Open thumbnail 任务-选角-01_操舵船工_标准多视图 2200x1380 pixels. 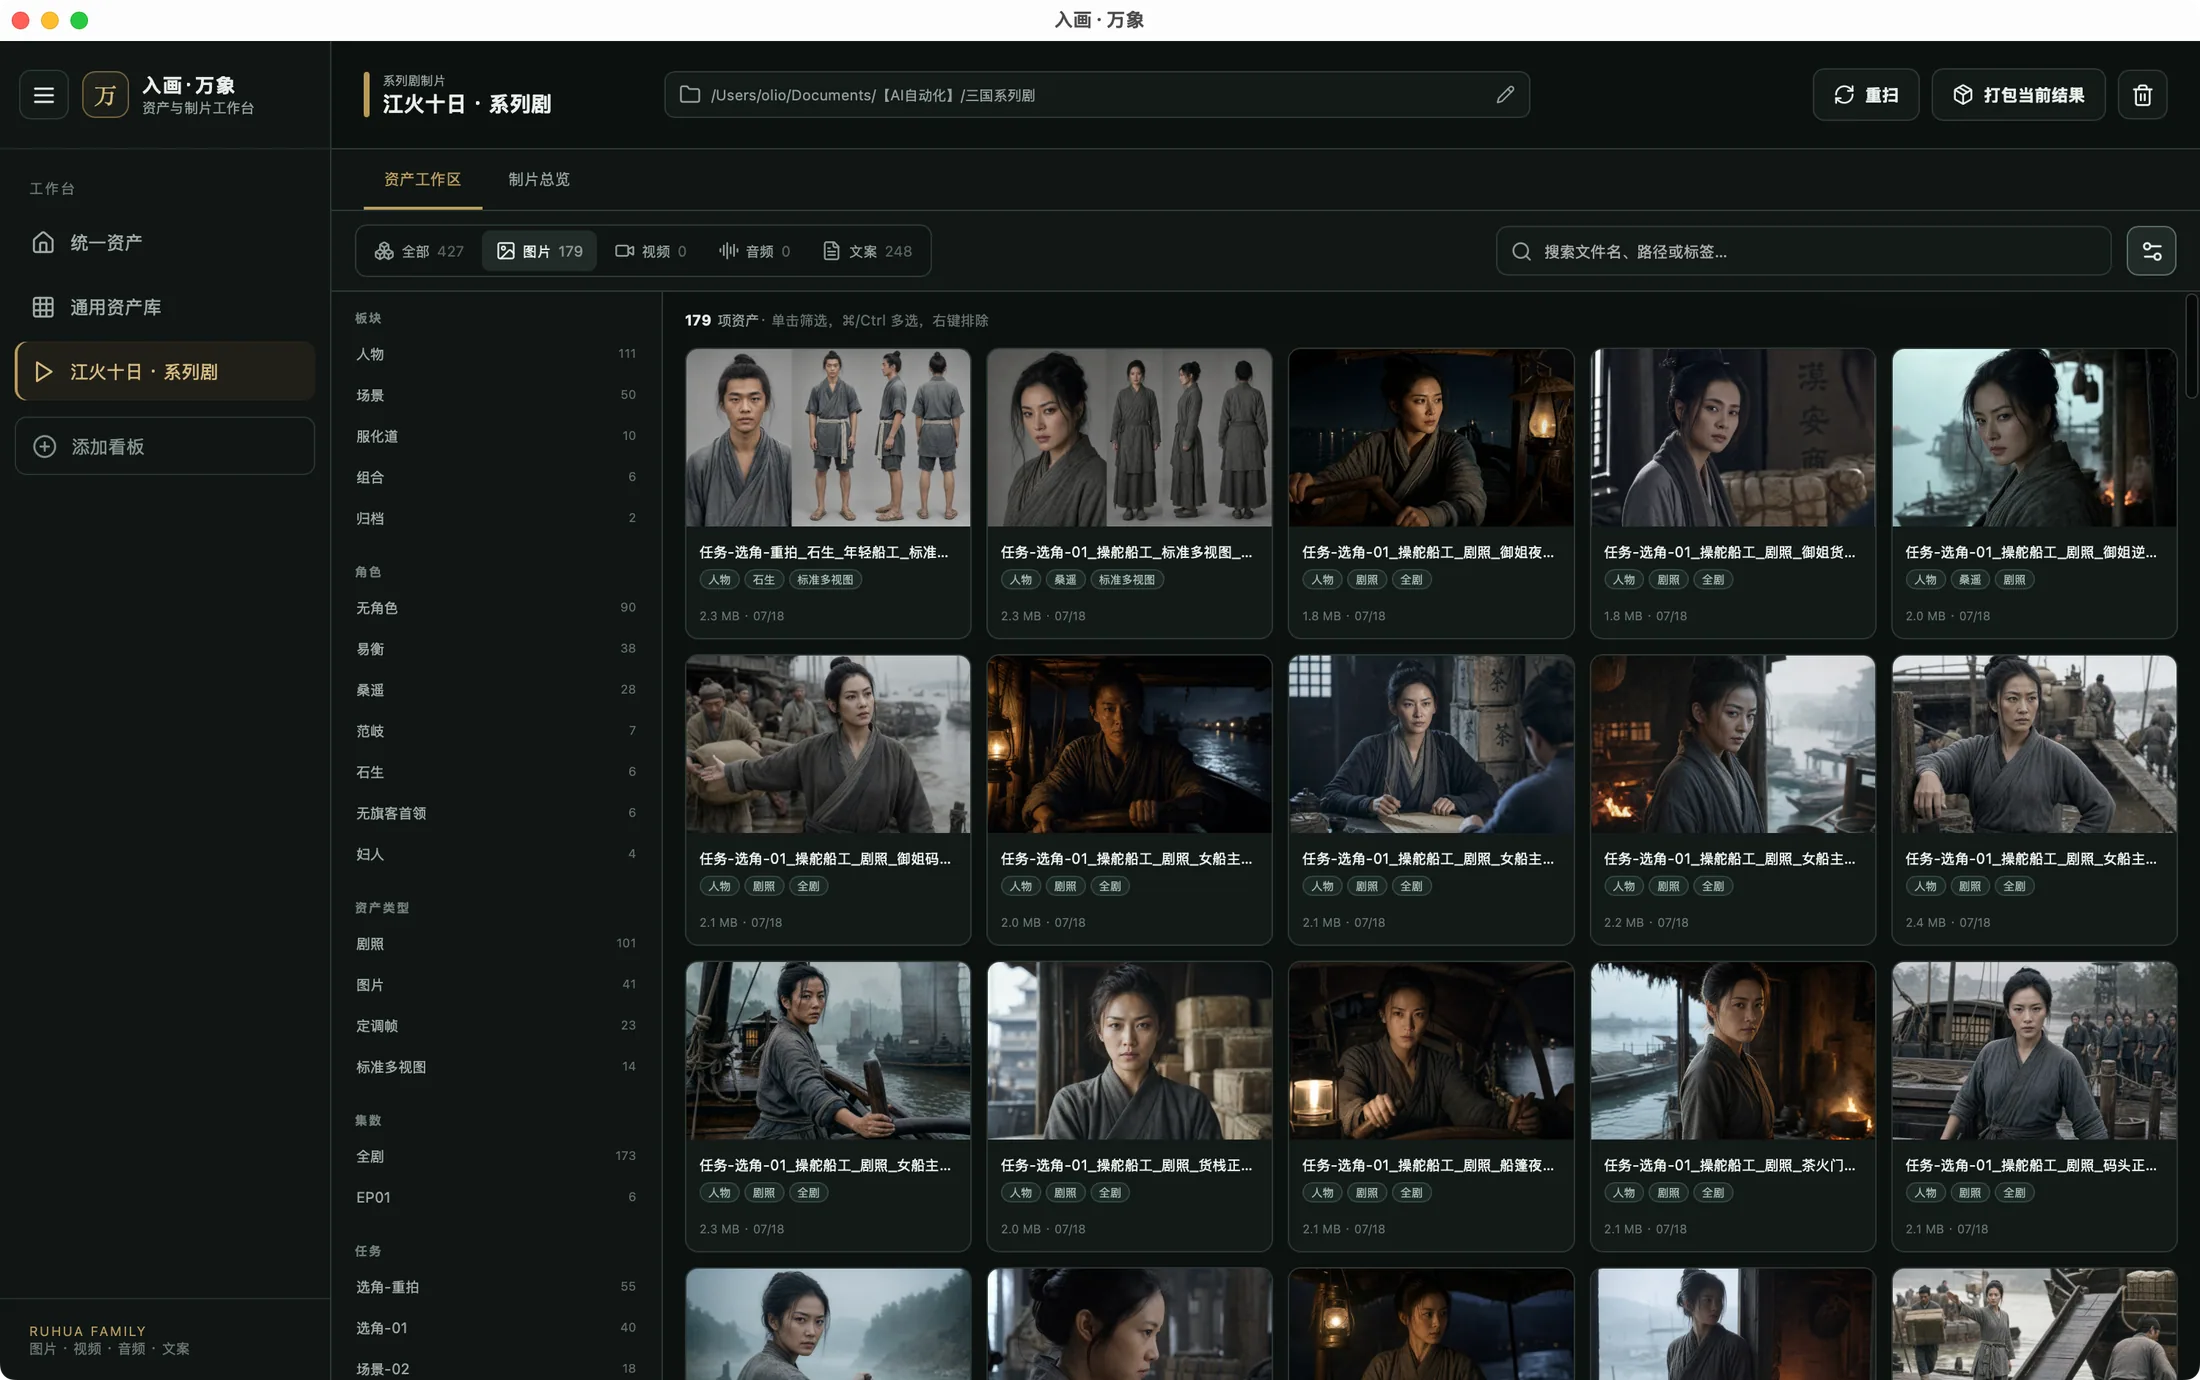click(x=1129, y=437)
